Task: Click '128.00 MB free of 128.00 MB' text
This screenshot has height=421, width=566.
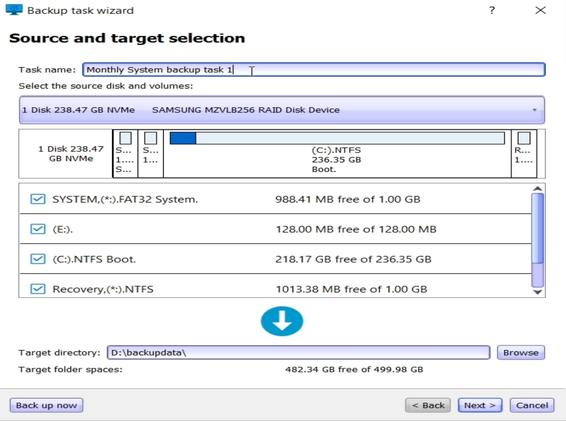Action: click(356, 229)
